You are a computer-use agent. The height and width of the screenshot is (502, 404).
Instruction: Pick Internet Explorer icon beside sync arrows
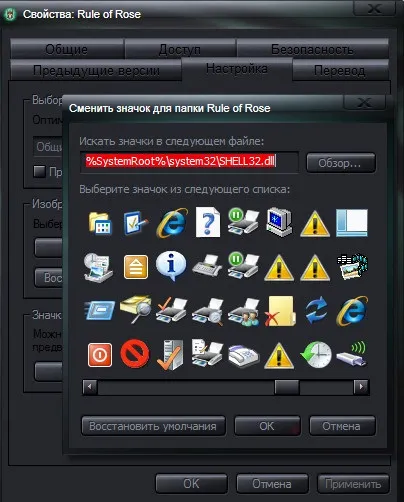click(352, 310)
